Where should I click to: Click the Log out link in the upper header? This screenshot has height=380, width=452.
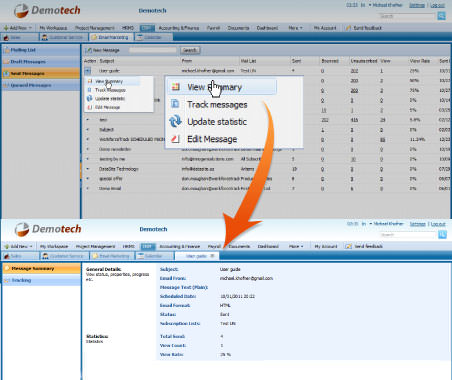[x=437, y=5]
